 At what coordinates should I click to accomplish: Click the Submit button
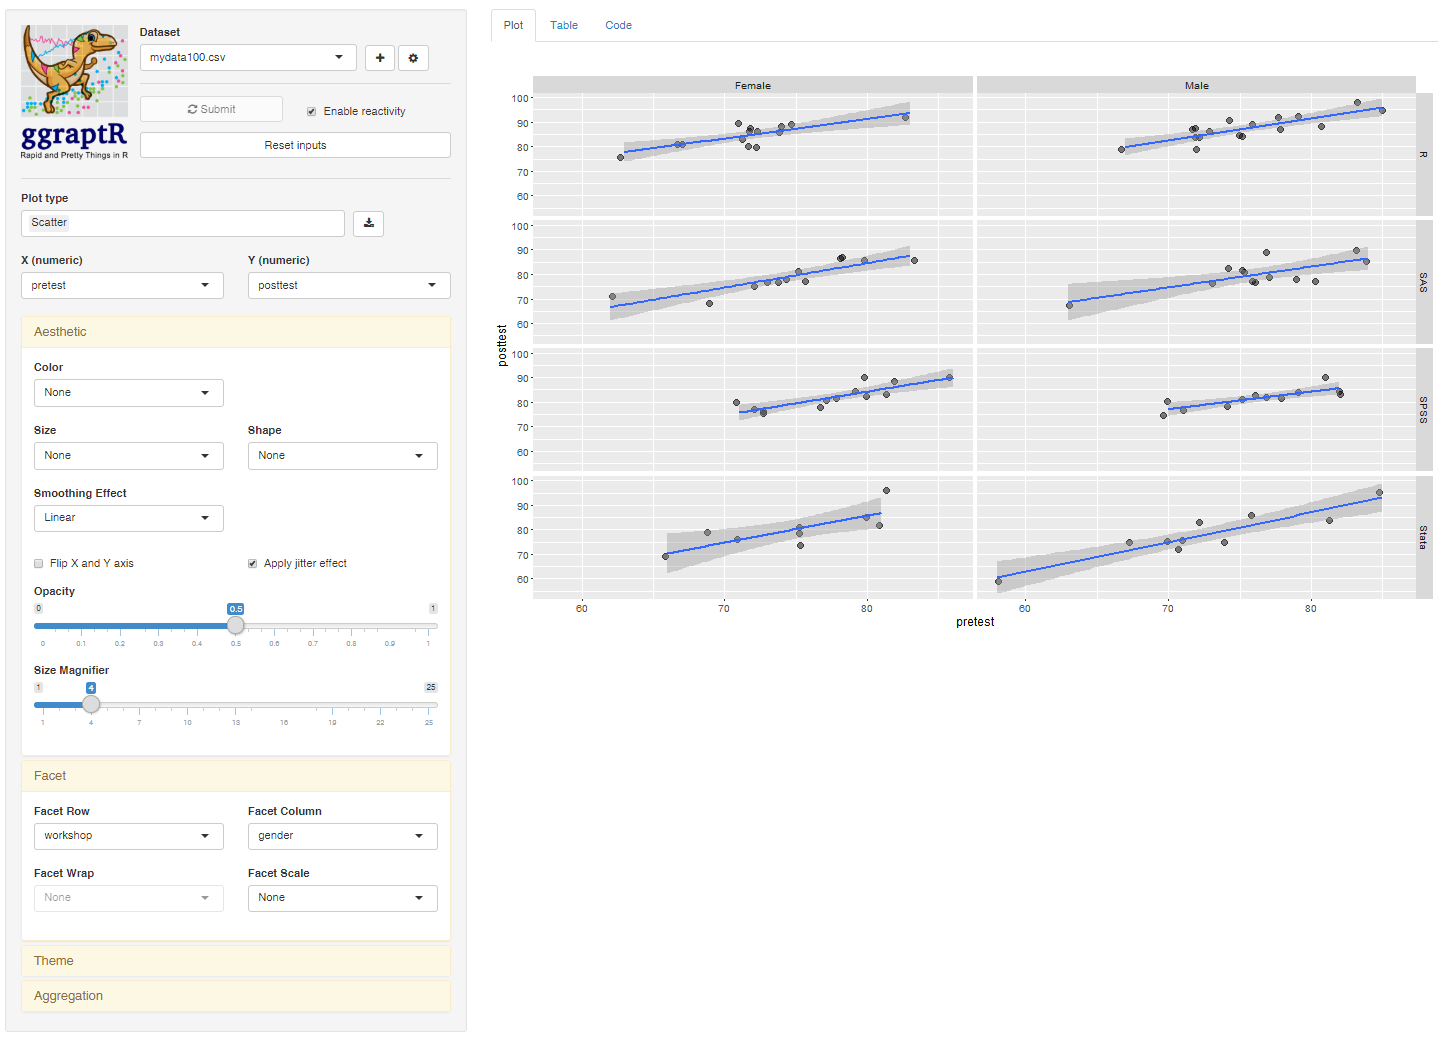(x=211, y=108)
